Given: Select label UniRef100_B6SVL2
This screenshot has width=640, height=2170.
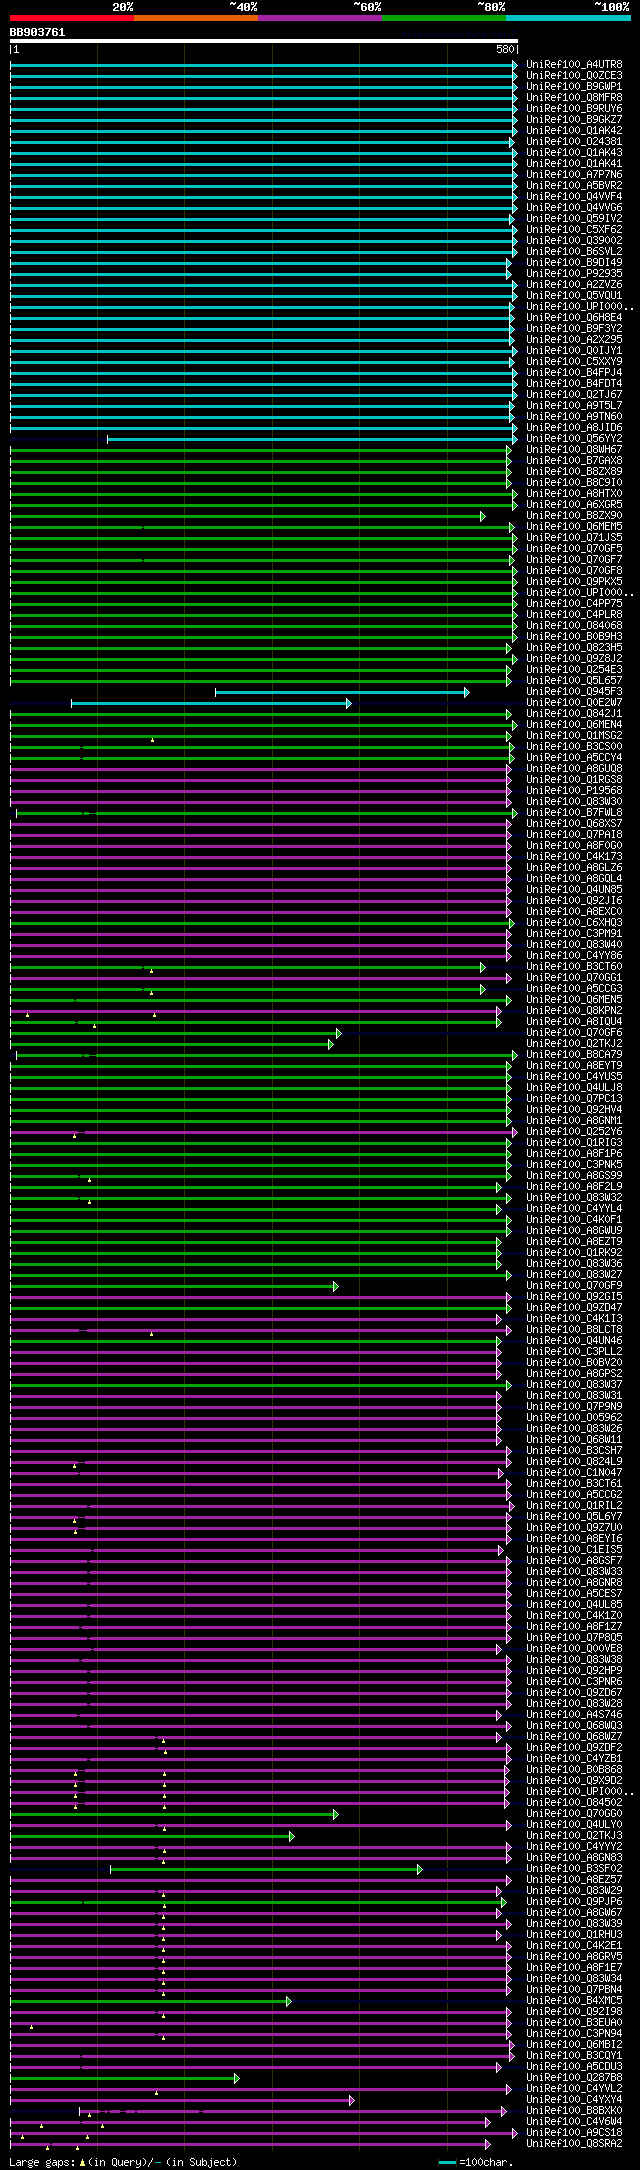Looking at the screenshot, I should click(x=574, y=252).
